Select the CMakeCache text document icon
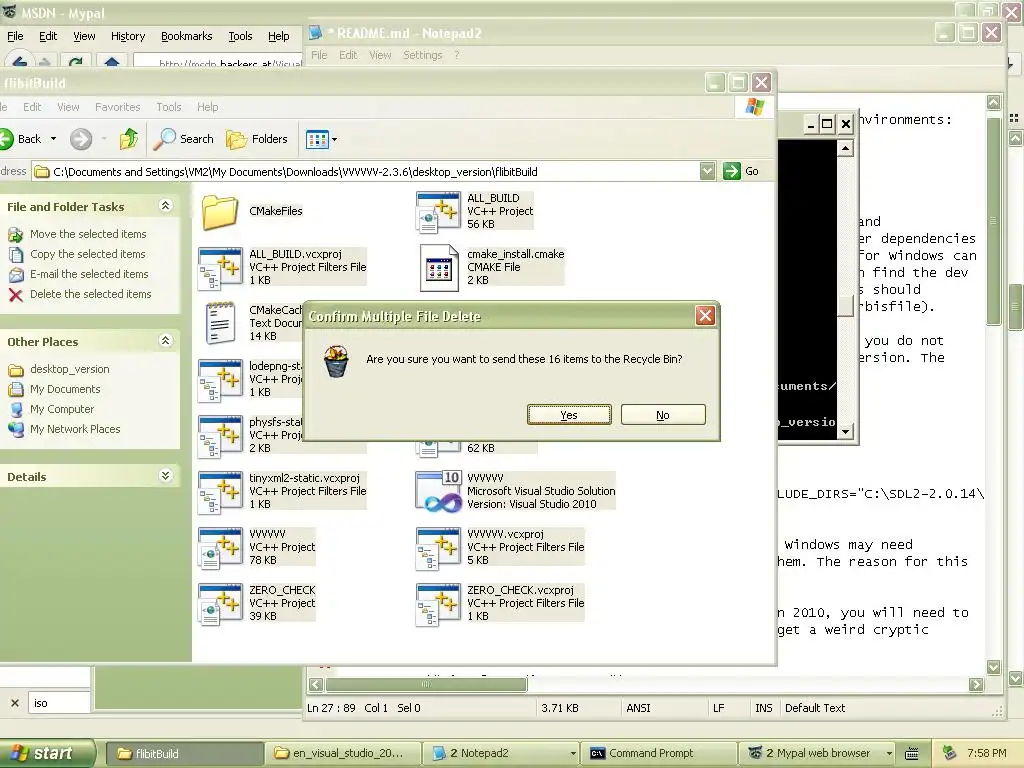 (x=220, y=323)
